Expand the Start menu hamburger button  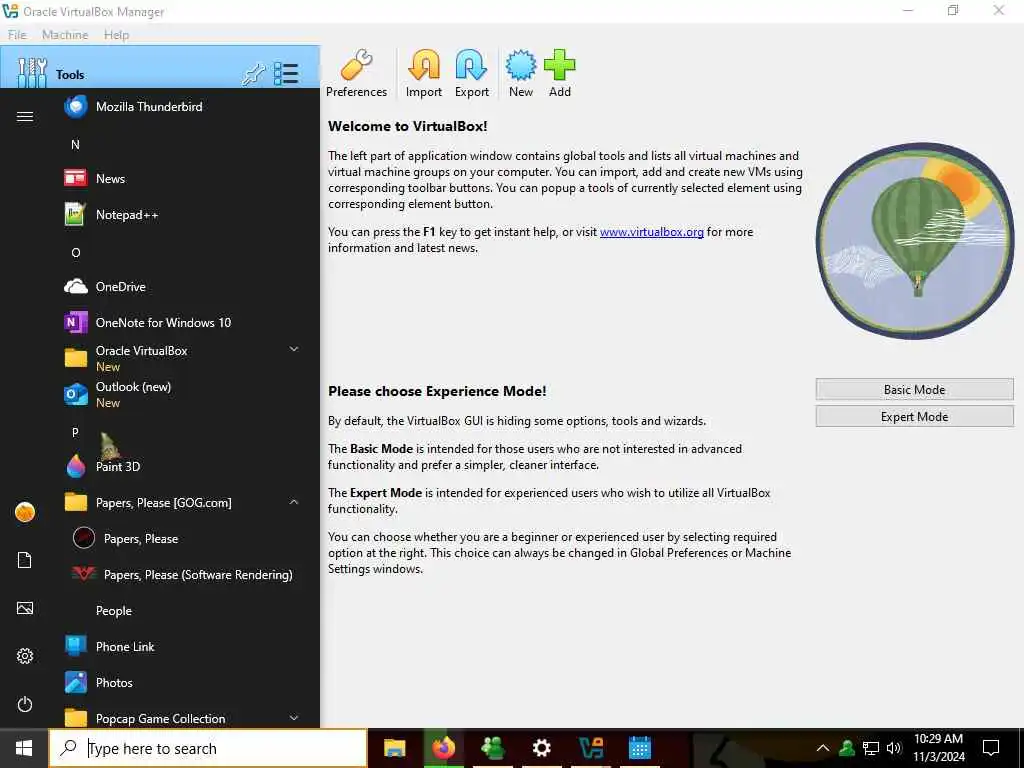point(25,116)
